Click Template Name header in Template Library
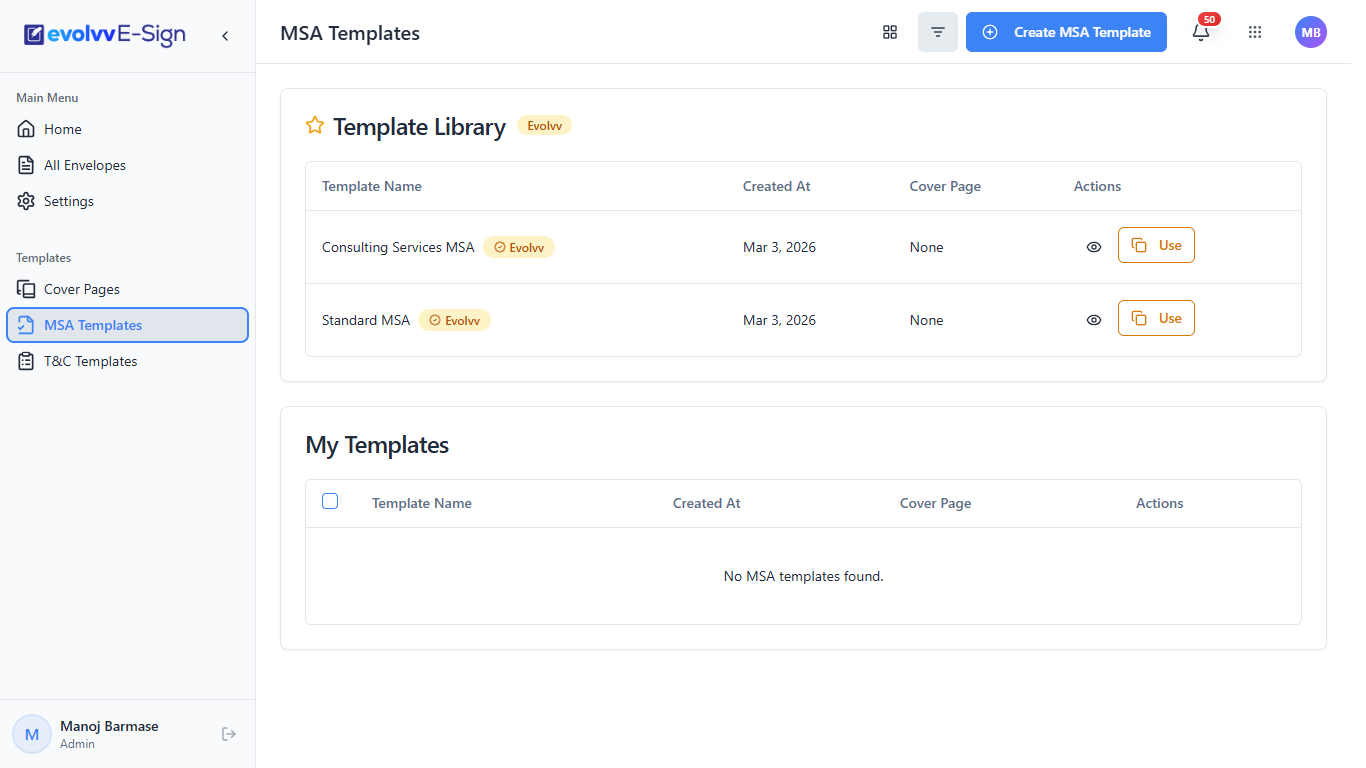The image size is (1366, 768). (x=372, y=186)
